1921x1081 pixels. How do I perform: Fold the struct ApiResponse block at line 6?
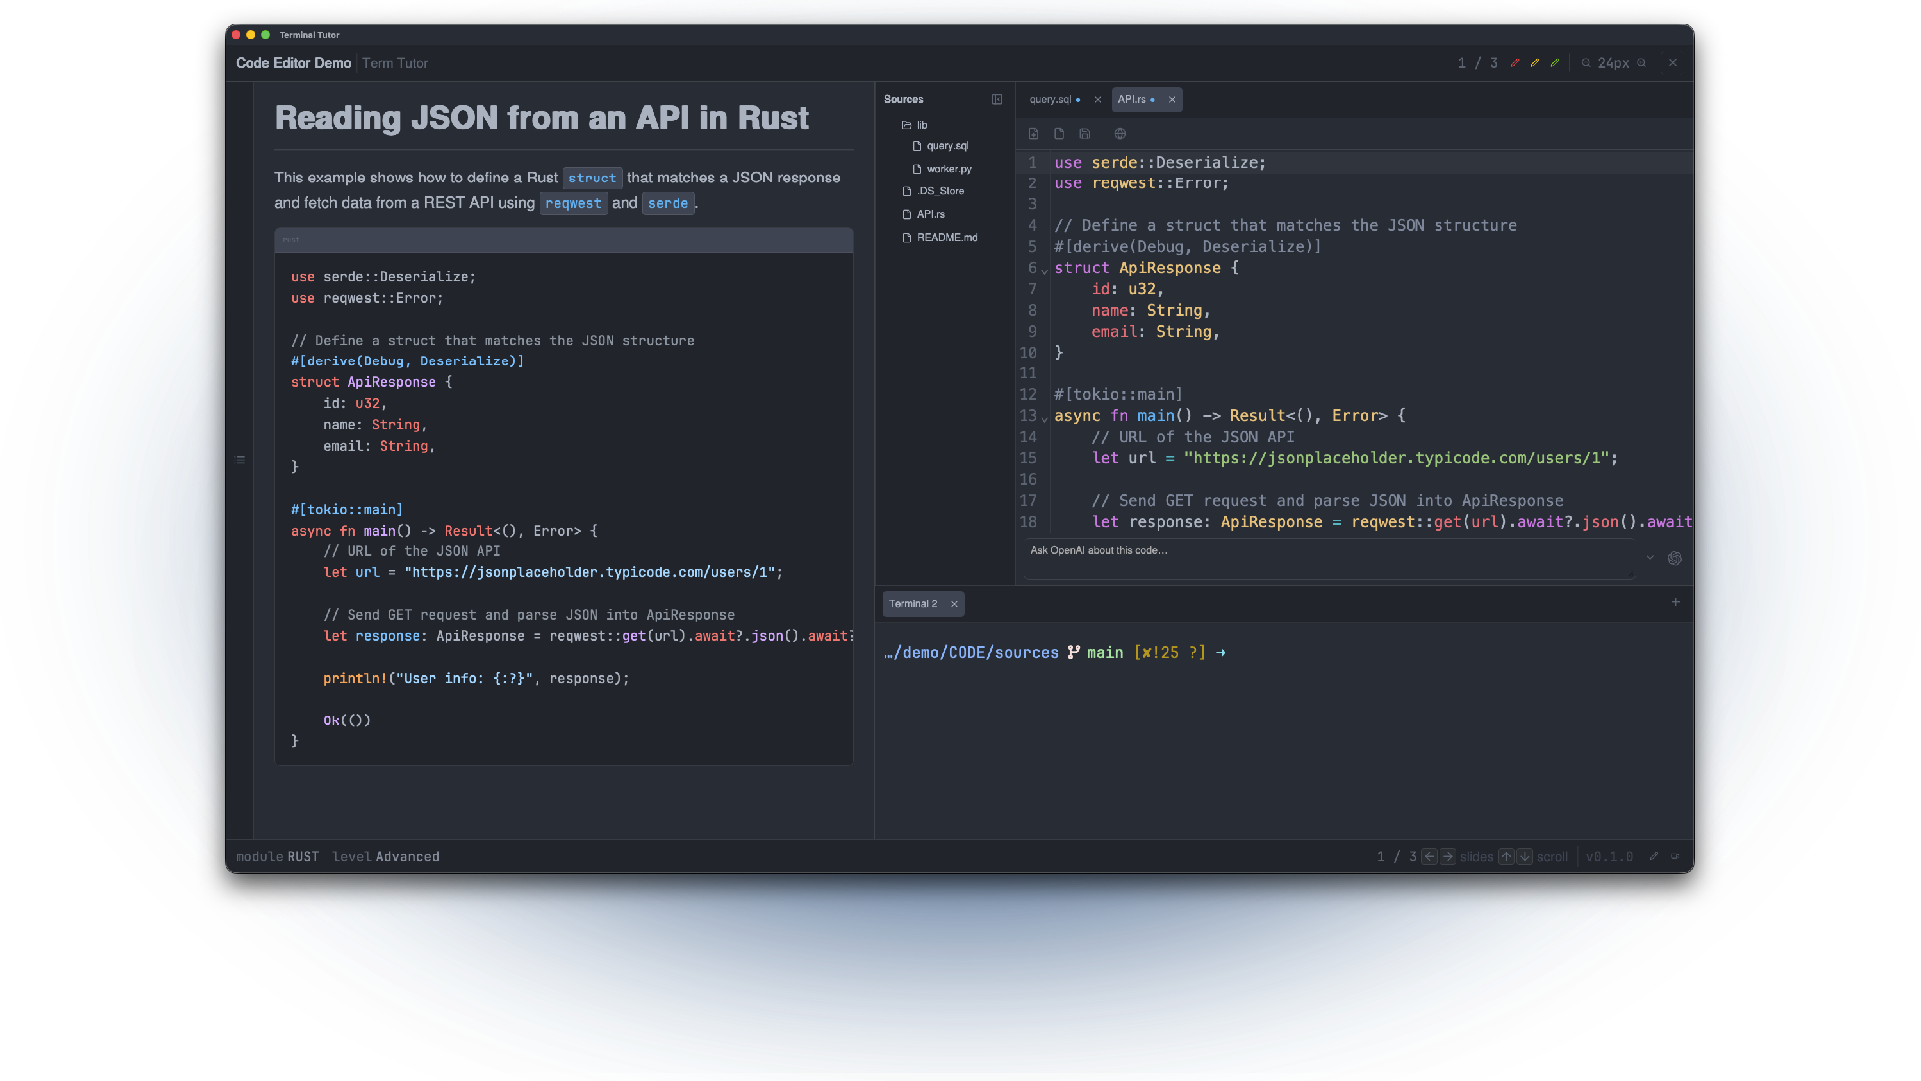point(1045,271)
